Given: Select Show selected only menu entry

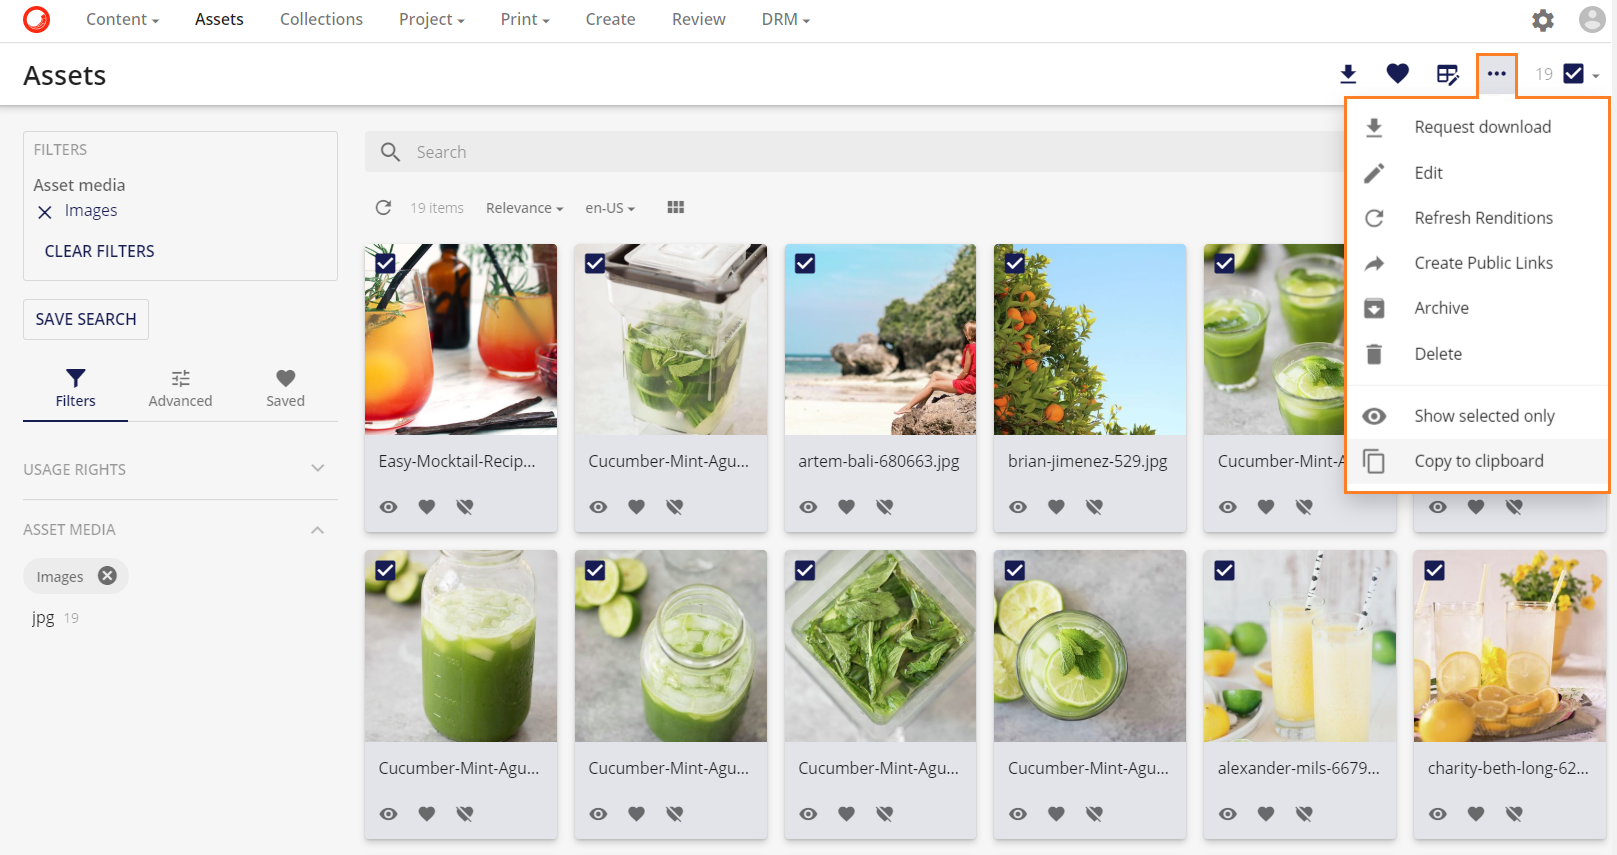Looking at the screenshot, I should [x=1478, y=416].
